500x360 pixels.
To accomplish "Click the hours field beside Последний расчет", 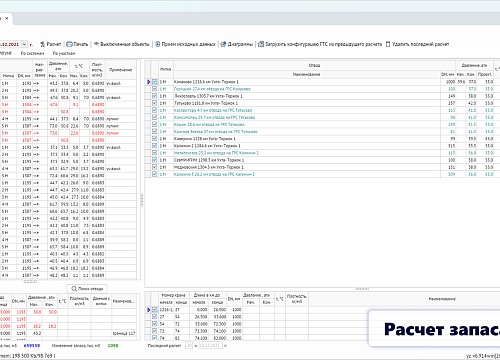I will pyautogui.click(x=189, y=346).
